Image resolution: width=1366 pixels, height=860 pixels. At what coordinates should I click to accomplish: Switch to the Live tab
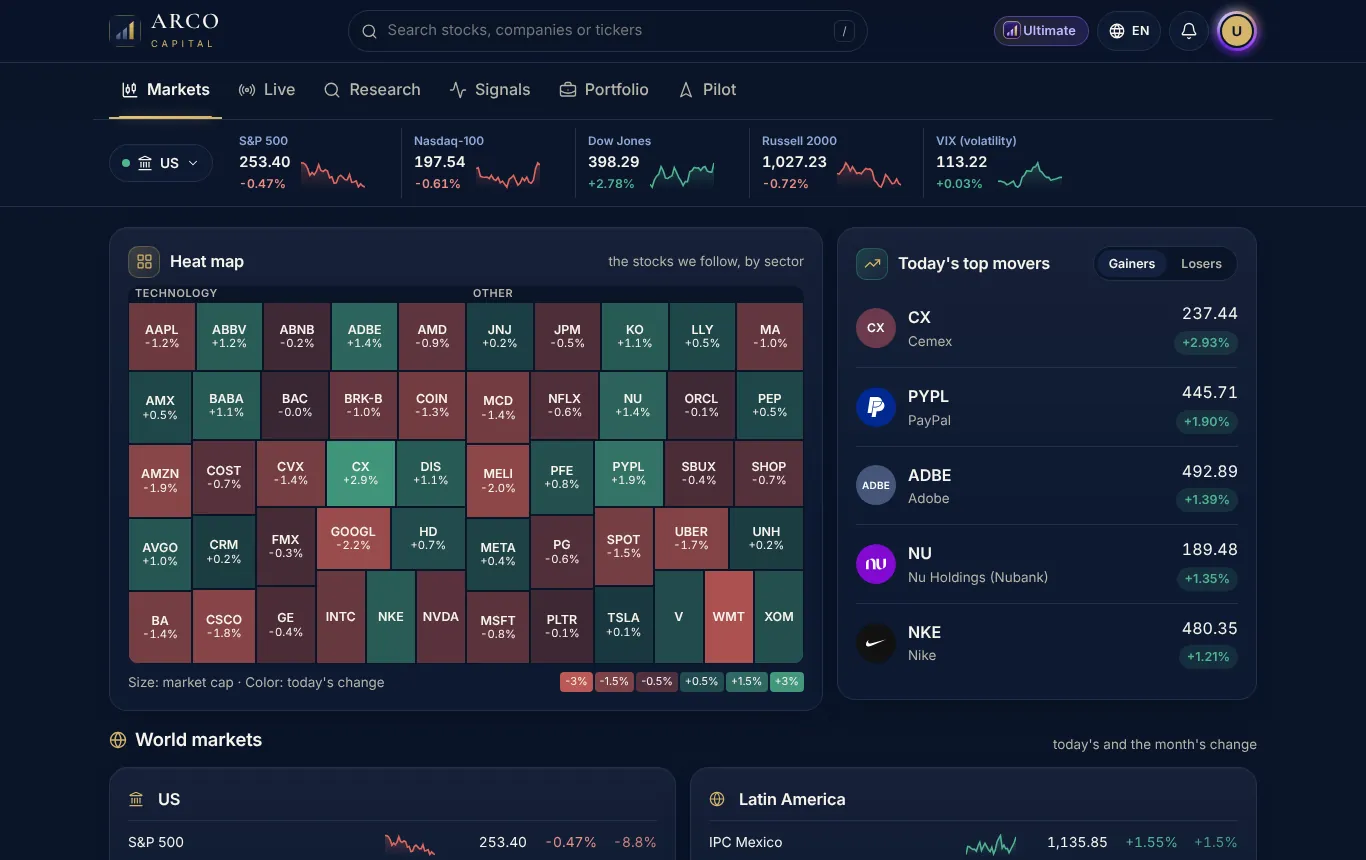[266, 90]
